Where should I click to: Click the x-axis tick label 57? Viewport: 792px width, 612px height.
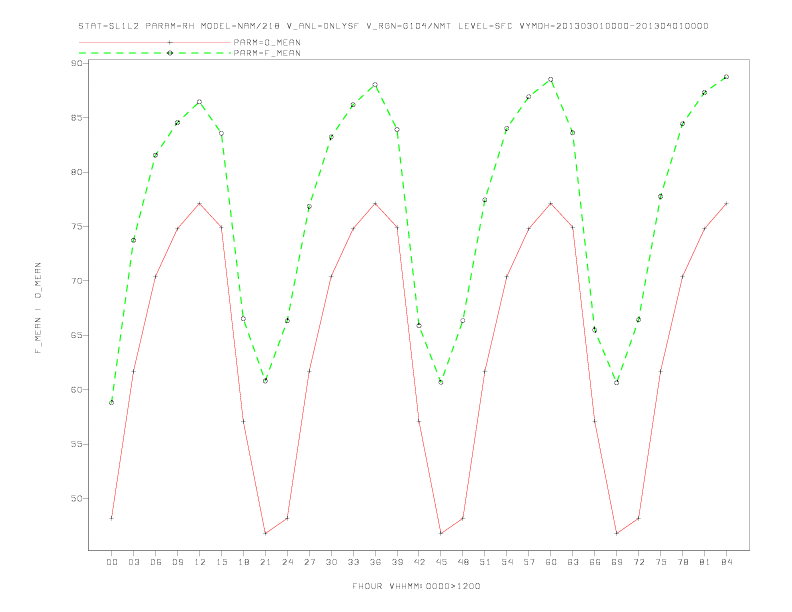coord(529,562)
